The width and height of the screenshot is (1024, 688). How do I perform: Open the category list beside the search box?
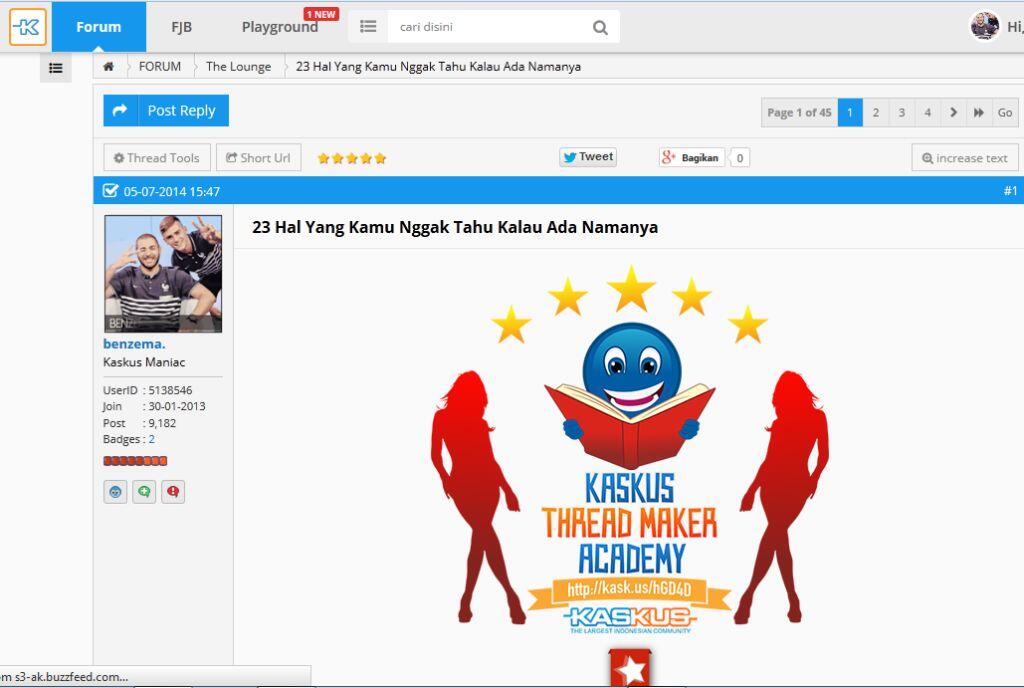tap(368, 27)
